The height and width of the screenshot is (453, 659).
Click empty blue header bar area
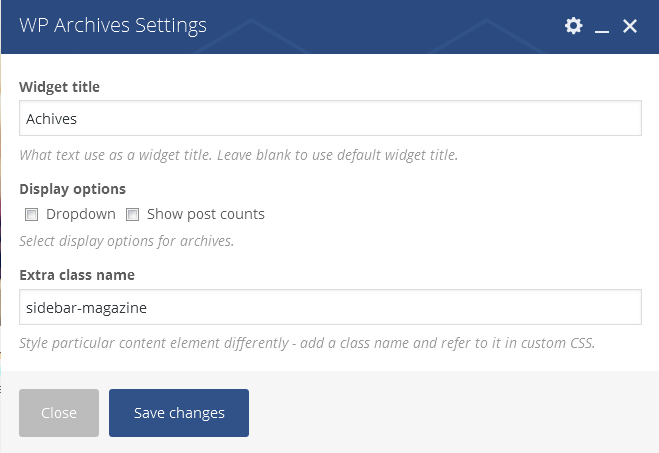tap(378, 26)
